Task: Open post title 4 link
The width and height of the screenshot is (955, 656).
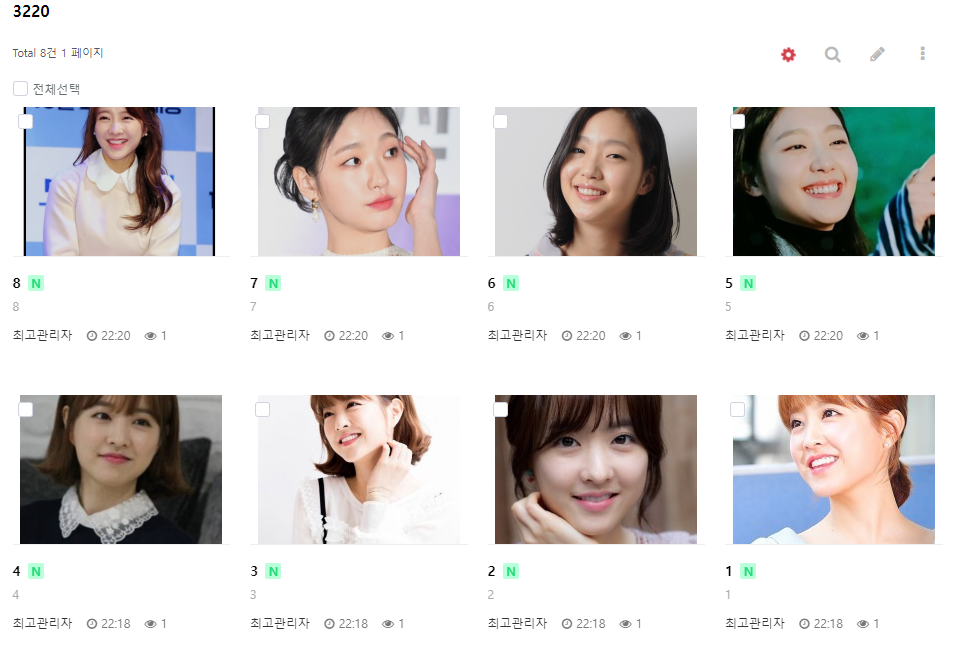Action: point(16,571)
